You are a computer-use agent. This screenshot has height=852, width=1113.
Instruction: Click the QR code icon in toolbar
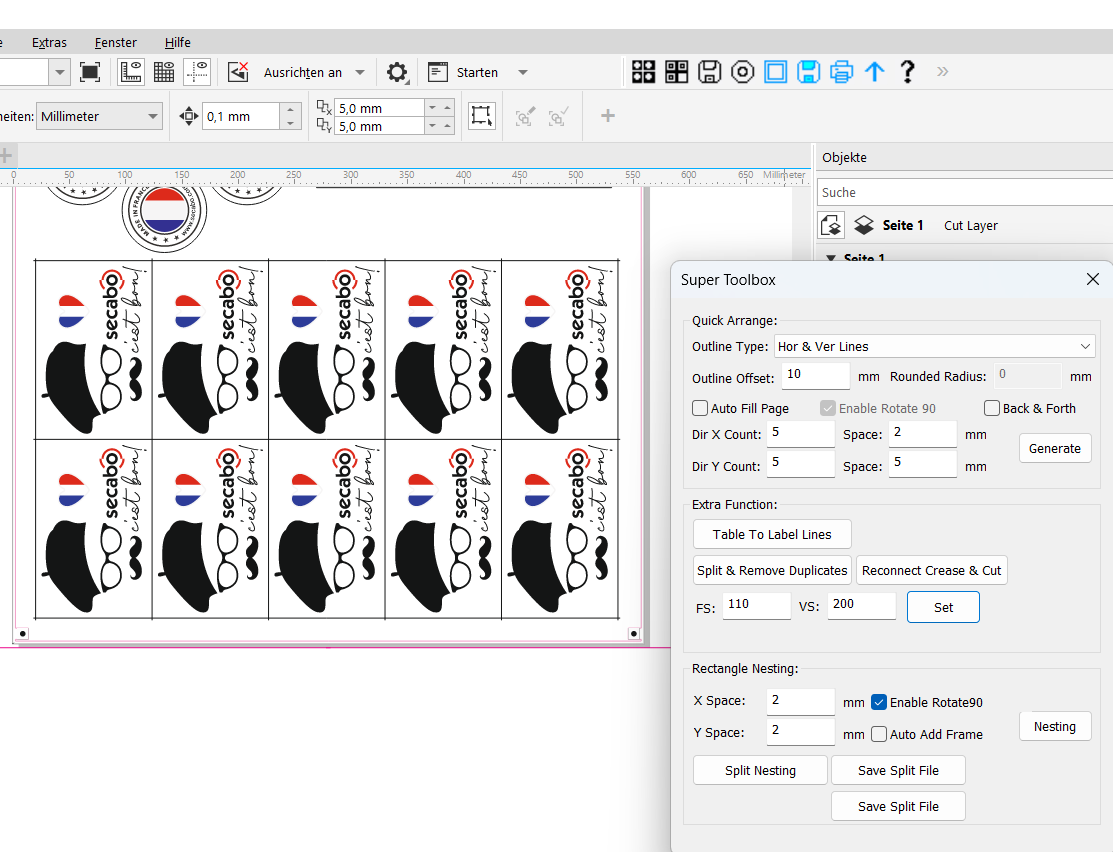click(677, 72)
